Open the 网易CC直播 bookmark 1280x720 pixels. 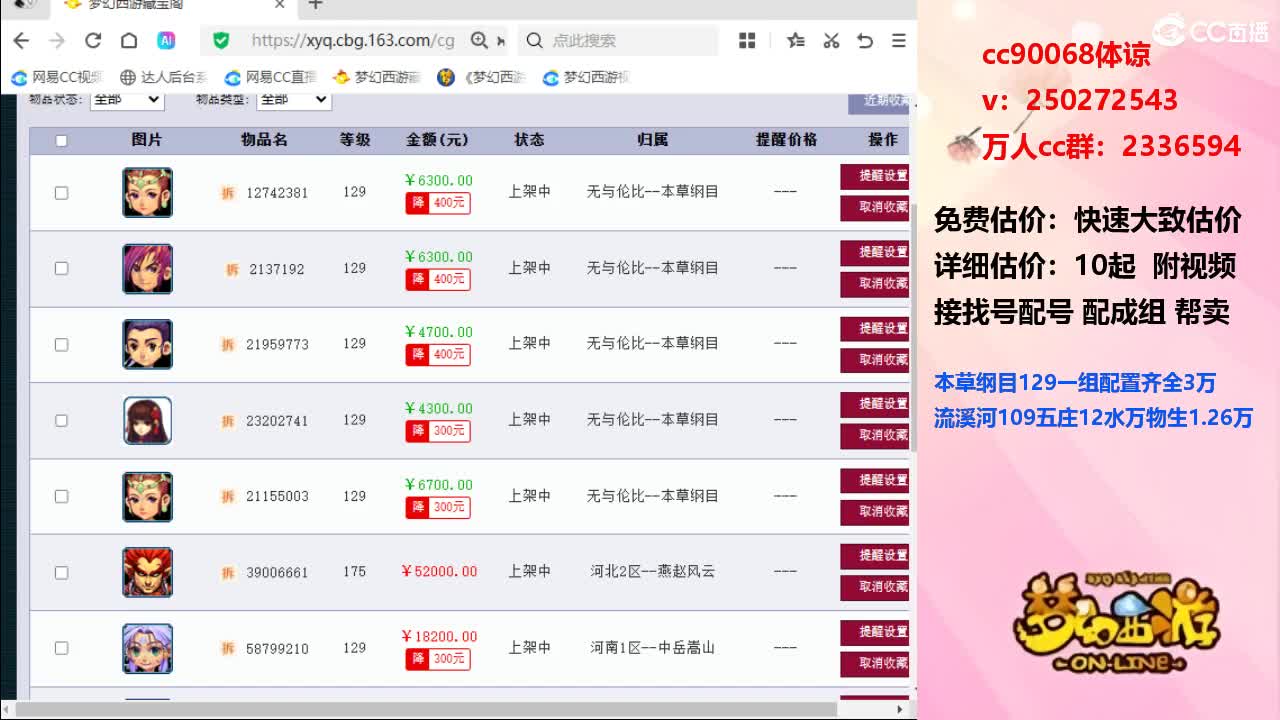(270, 77)
